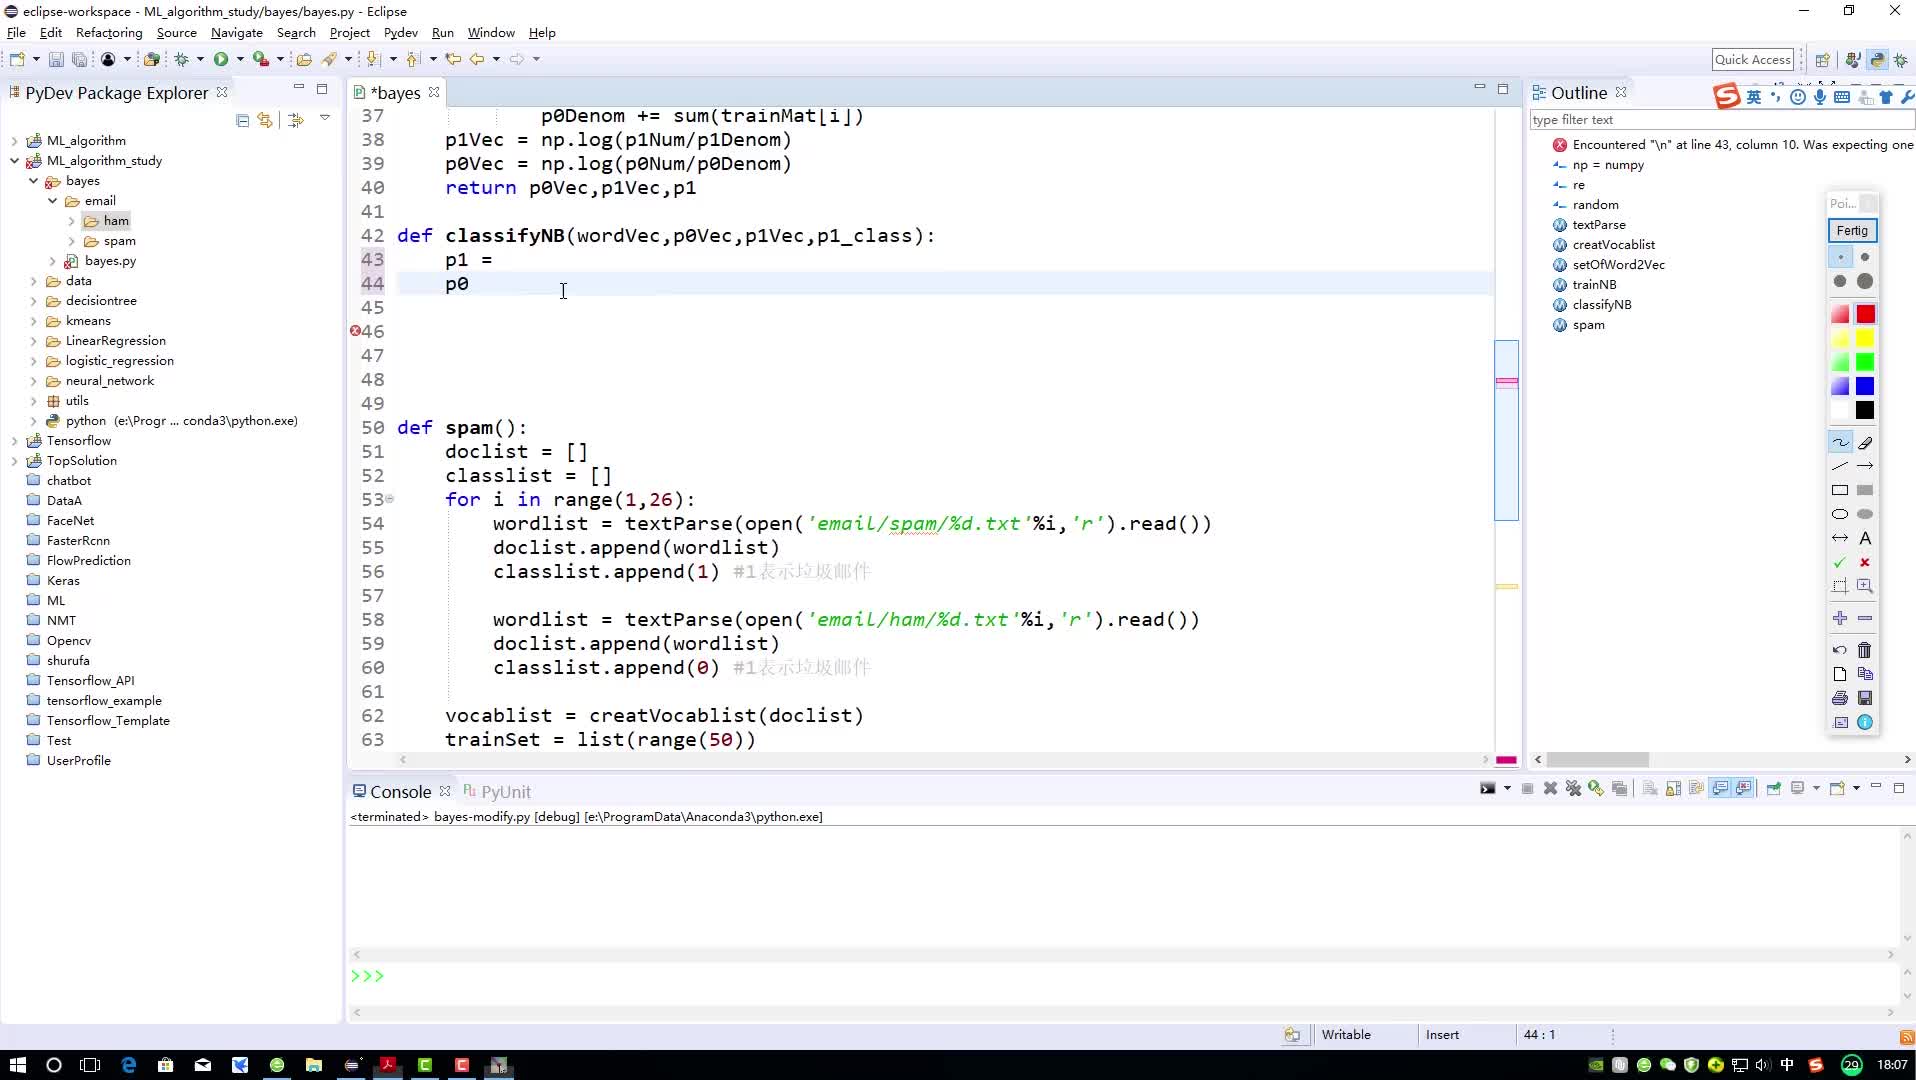Pick the ellipse outline tool in the palette

pyautogui.click(x=1840, y=514)
